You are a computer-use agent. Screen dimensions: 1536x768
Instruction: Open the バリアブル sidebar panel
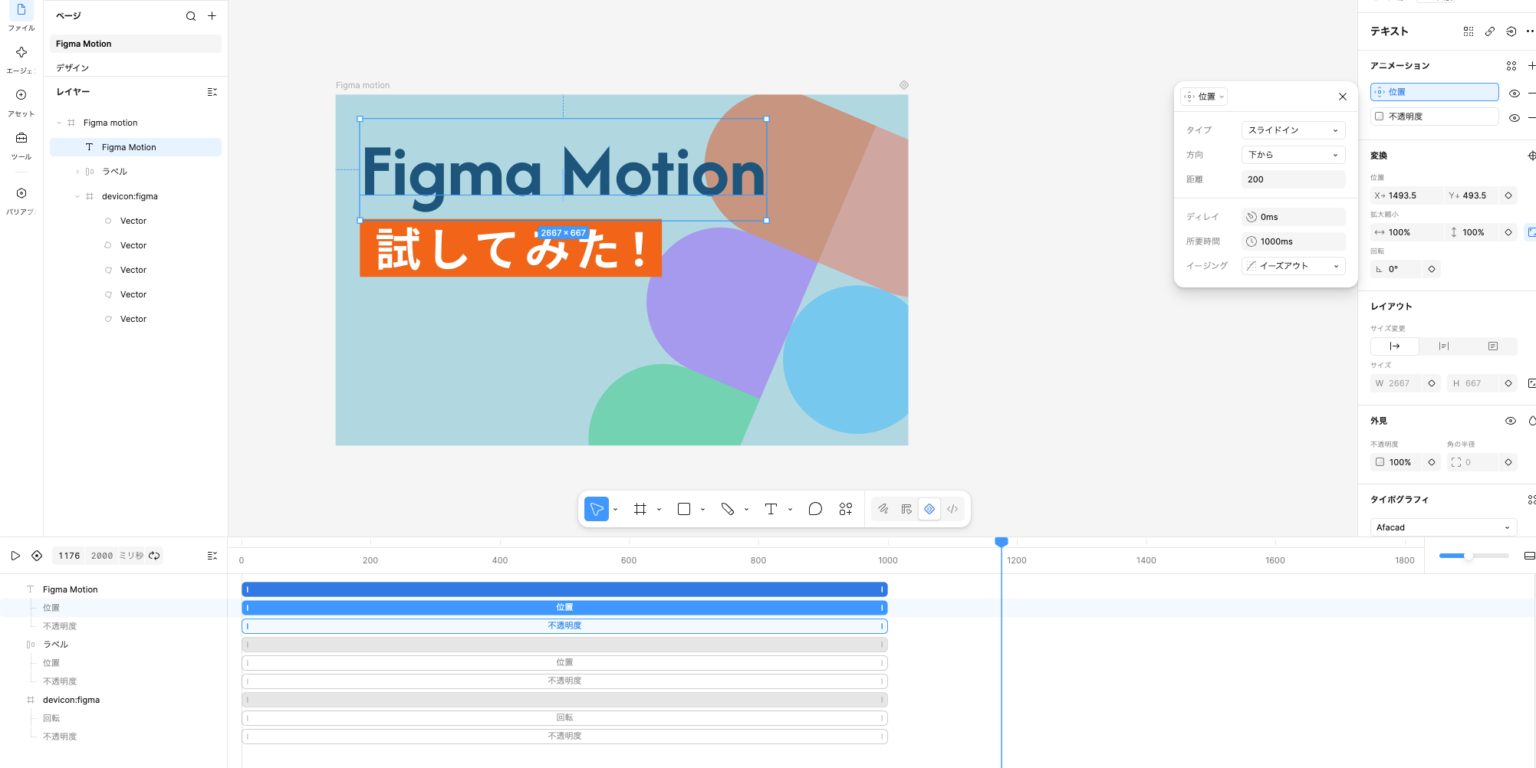pos(21,200)
